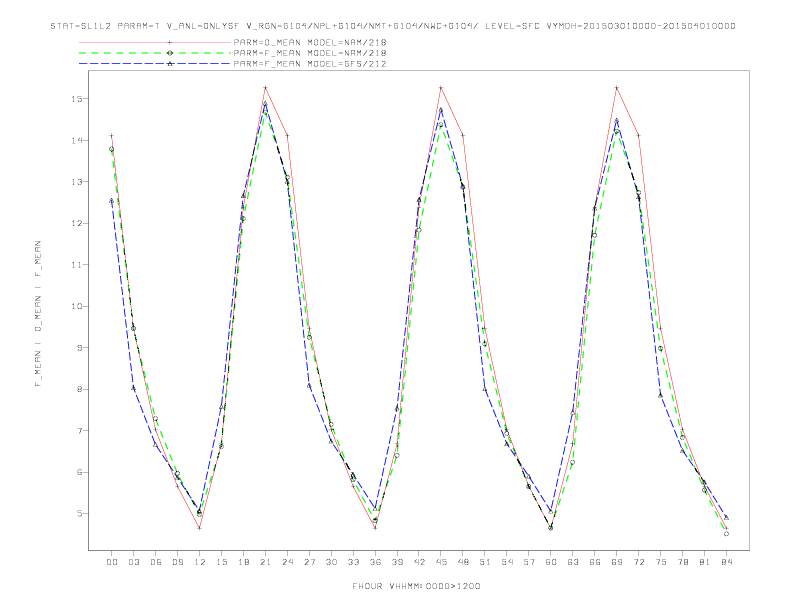The image size is (792, 612).
Task: Click the x-axis label FHOUR VHHMM:0000>1200
Action: 416,586
